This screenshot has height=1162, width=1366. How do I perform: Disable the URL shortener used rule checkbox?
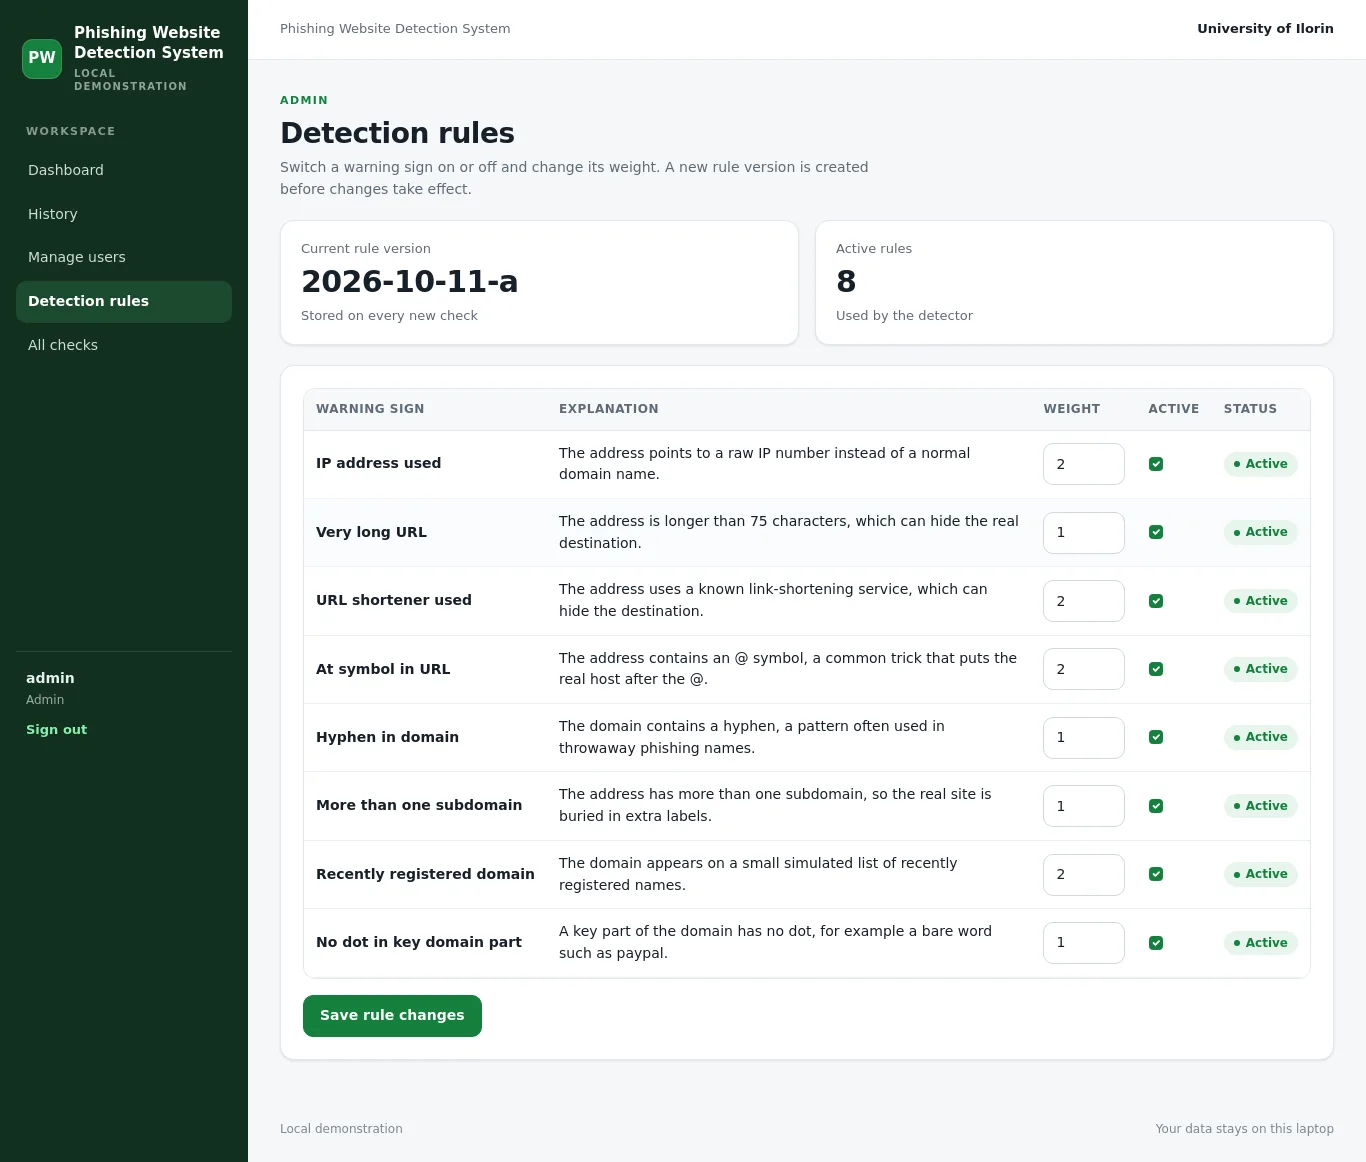point(1156,601)
